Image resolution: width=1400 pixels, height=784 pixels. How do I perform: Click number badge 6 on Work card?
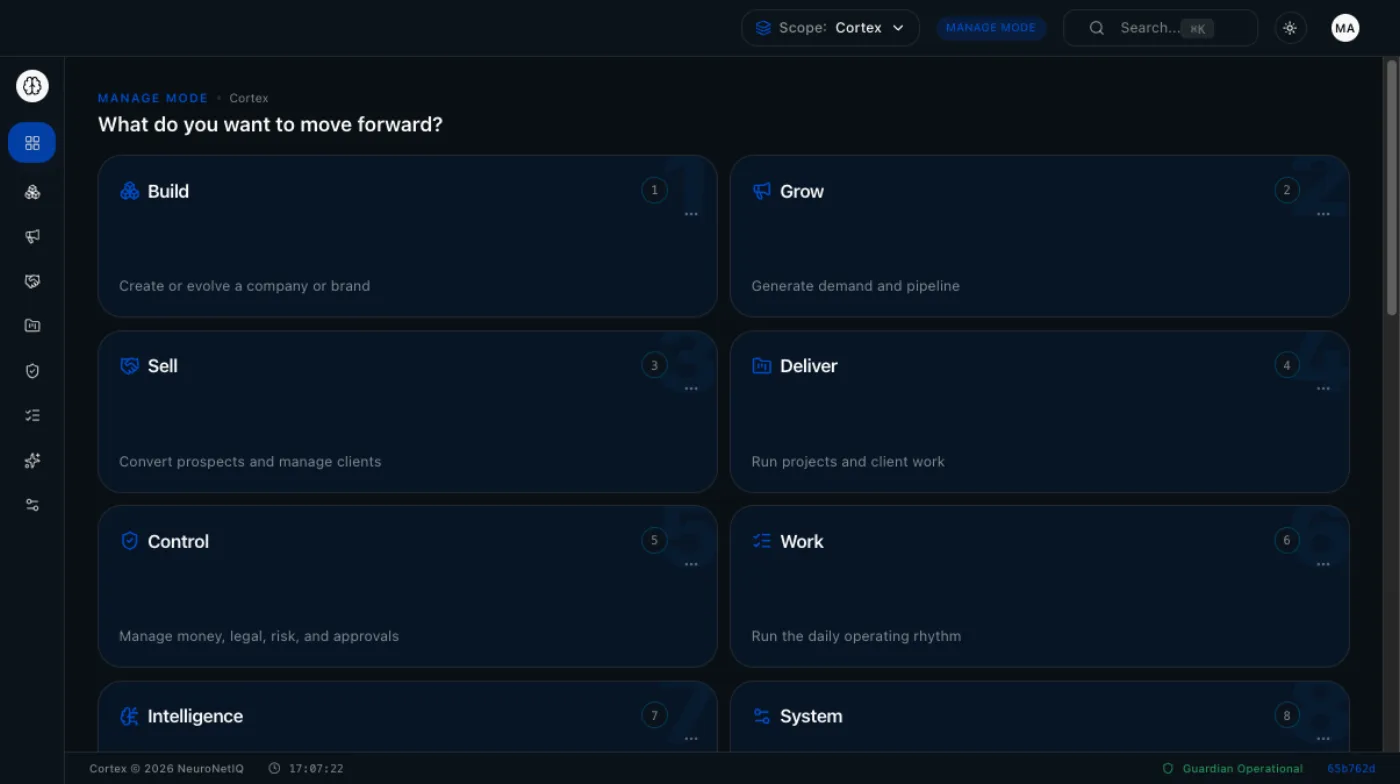point(1287,540)
